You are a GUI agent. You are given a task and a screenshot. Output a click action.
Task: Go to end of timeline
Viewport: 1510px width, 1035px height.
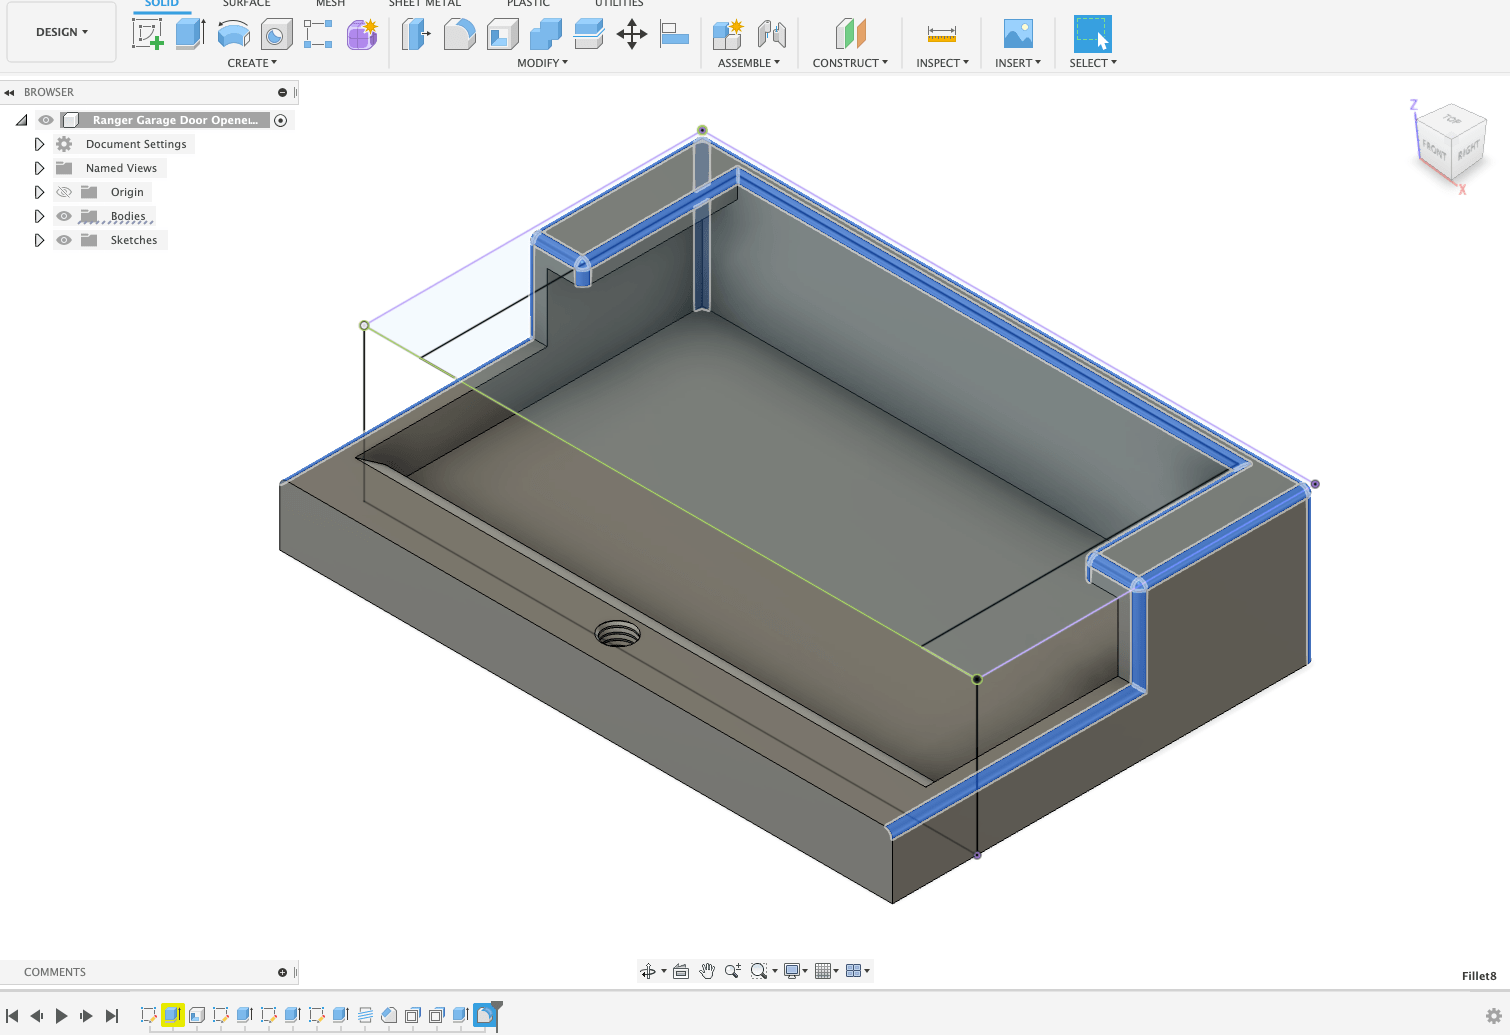(x=112, y=1016)
